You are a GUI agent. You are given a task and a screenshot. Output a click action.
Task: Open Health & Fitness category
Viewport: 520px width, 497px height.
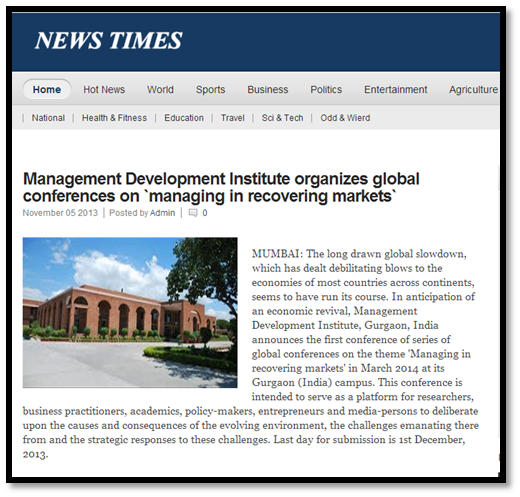(114, 118)
